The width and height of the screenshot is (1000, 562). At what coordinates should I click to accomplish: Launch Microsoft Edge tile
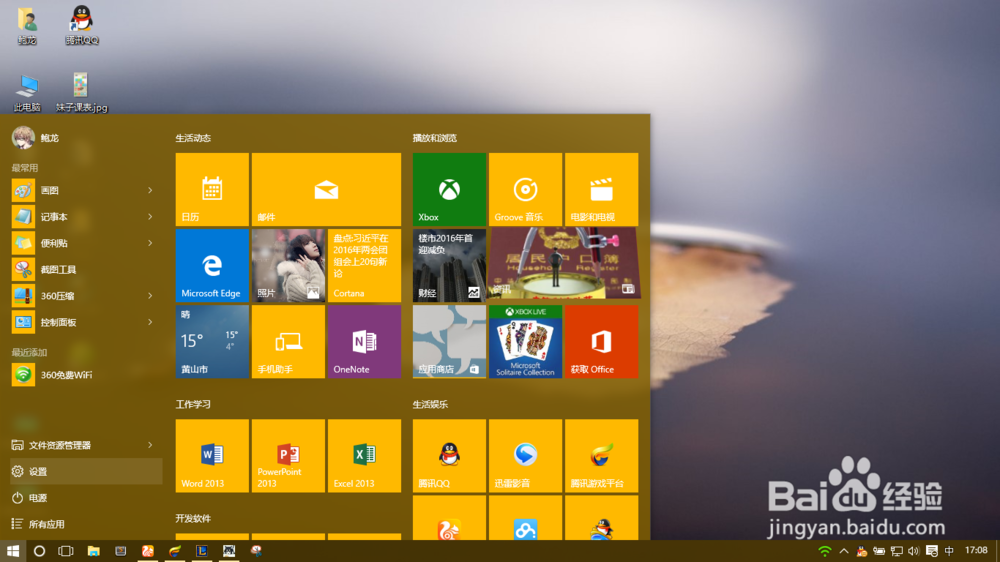coord(212,265)
